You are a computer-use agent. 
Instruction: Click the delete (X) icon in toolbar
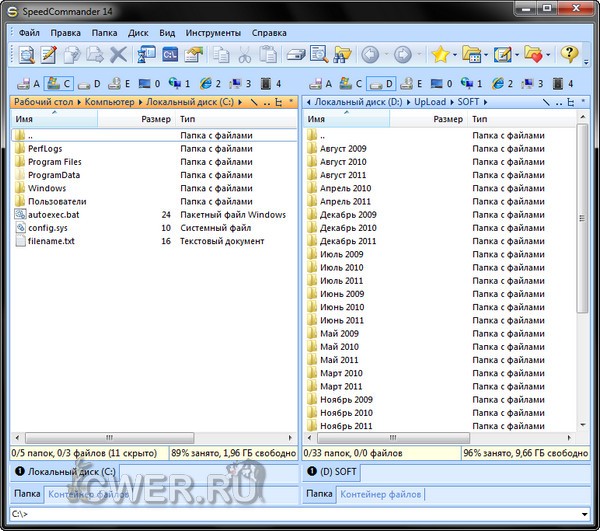119,54
